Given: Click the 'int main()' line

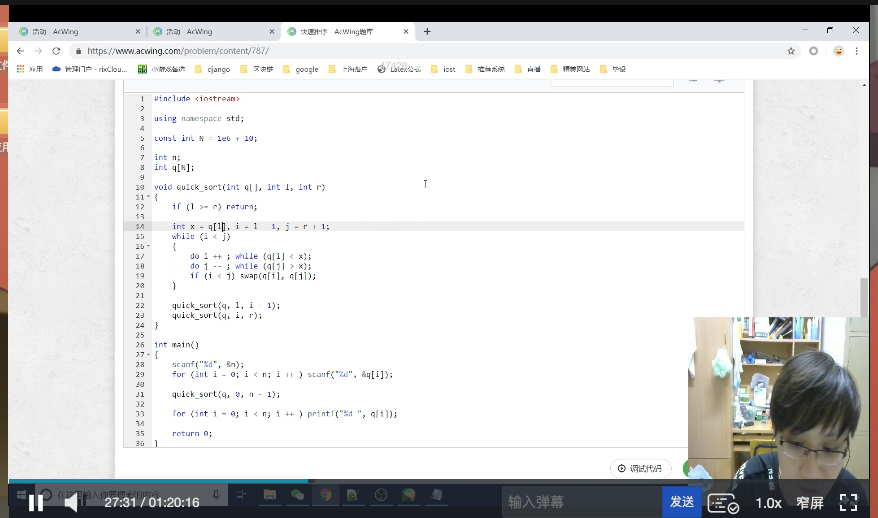Looking at the screenshot, I should (176, 345).
